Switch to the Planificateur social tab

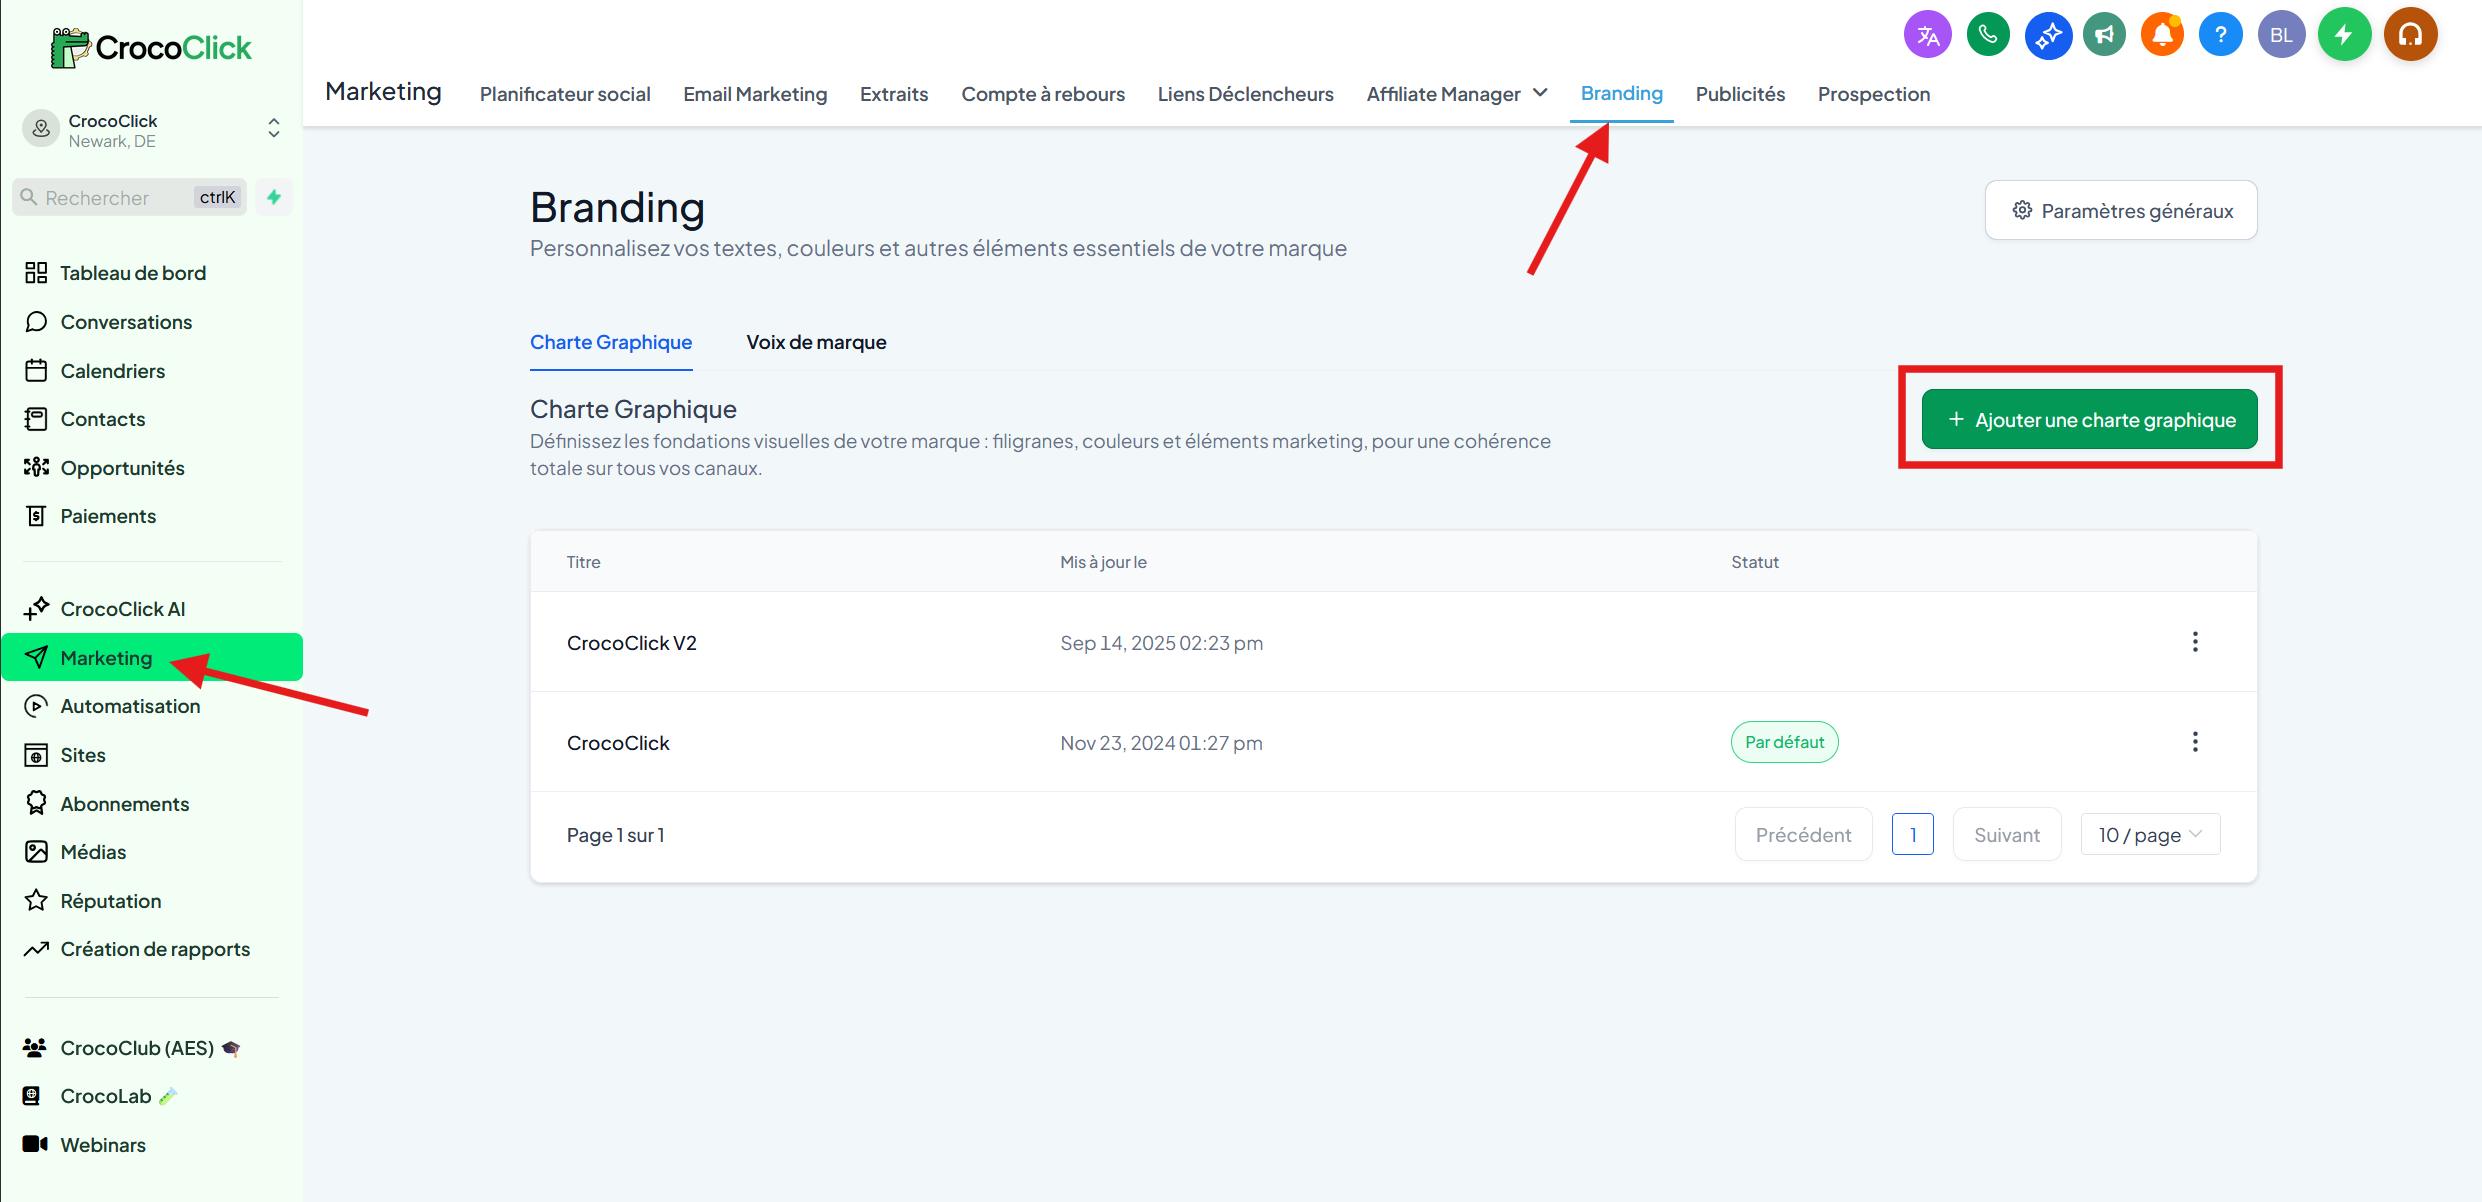click(565, 94)
